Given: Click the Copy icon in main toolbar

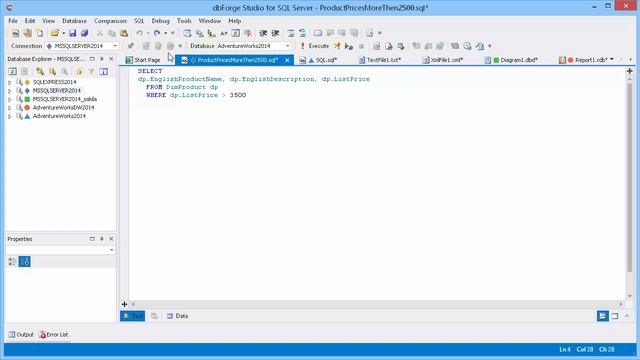Looking at the screenshot, I should coord(111,33).
